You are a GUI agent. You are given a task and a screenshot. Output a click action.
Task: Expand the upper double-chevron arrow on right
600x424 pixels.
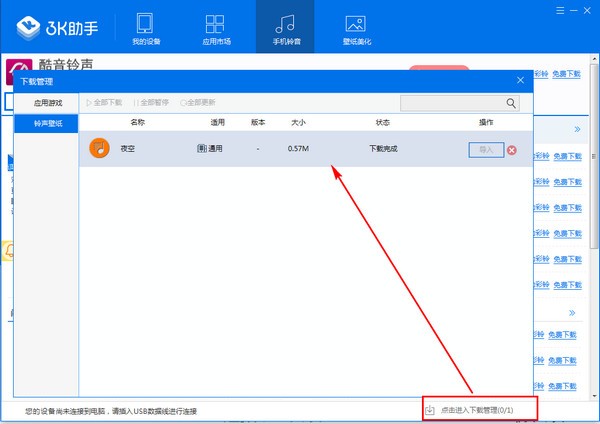coord(577,129)
